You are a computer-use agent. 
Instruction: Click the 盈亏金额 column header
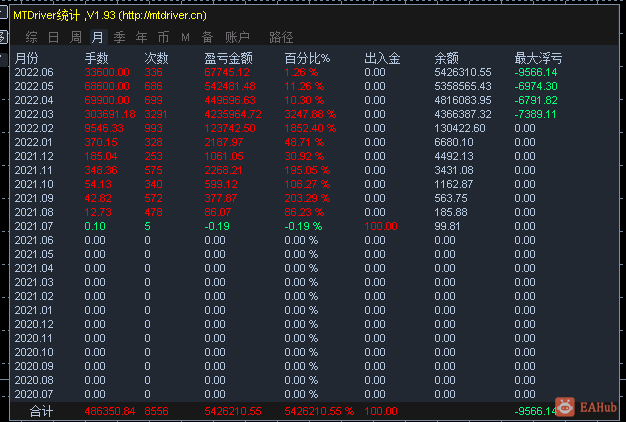click(x=228, y=59)
